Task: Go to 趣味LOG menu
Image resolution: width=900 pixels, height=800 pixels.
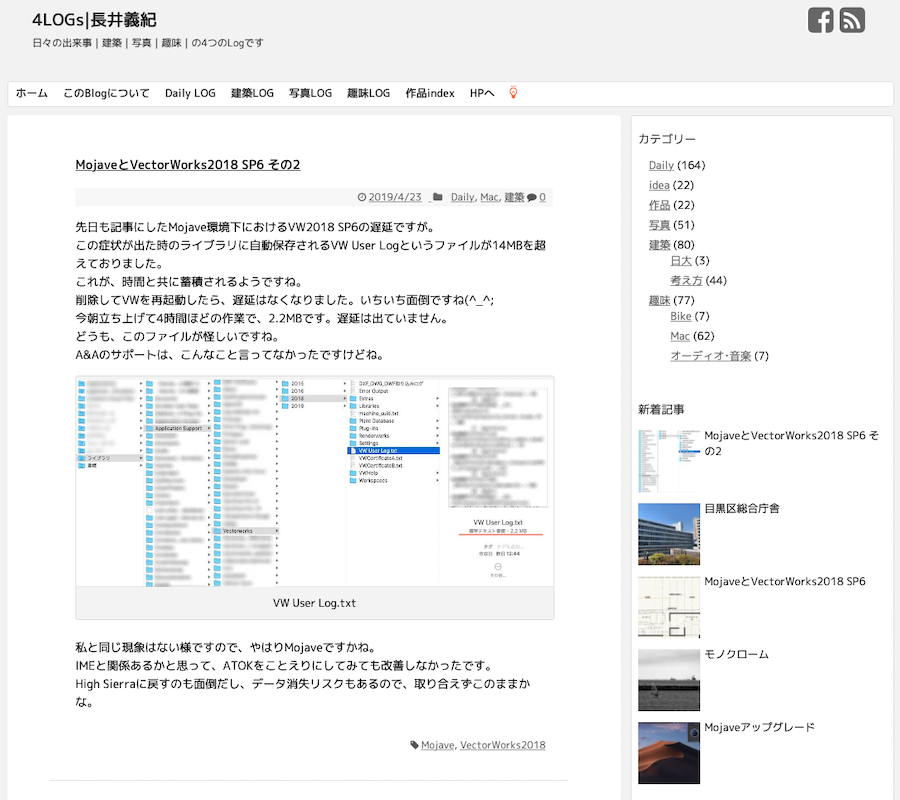Action: click(x=368, y=93)
